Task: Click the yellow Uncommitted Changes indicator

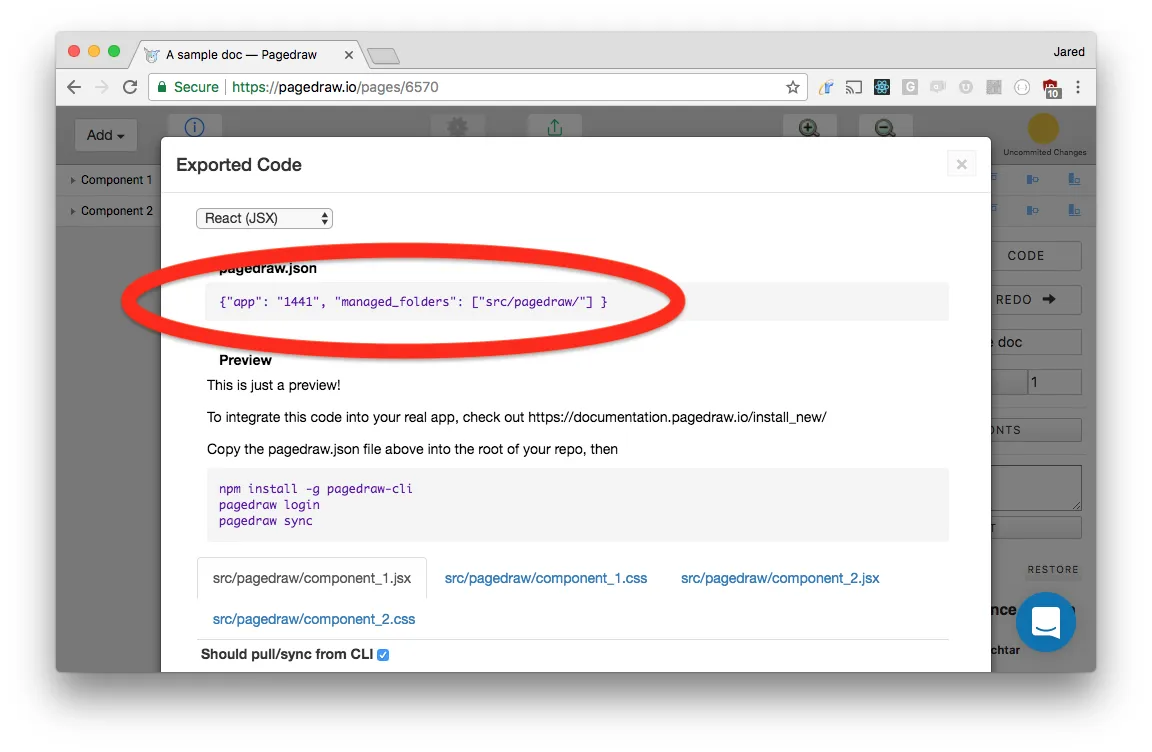Action: coord(1043,129)
